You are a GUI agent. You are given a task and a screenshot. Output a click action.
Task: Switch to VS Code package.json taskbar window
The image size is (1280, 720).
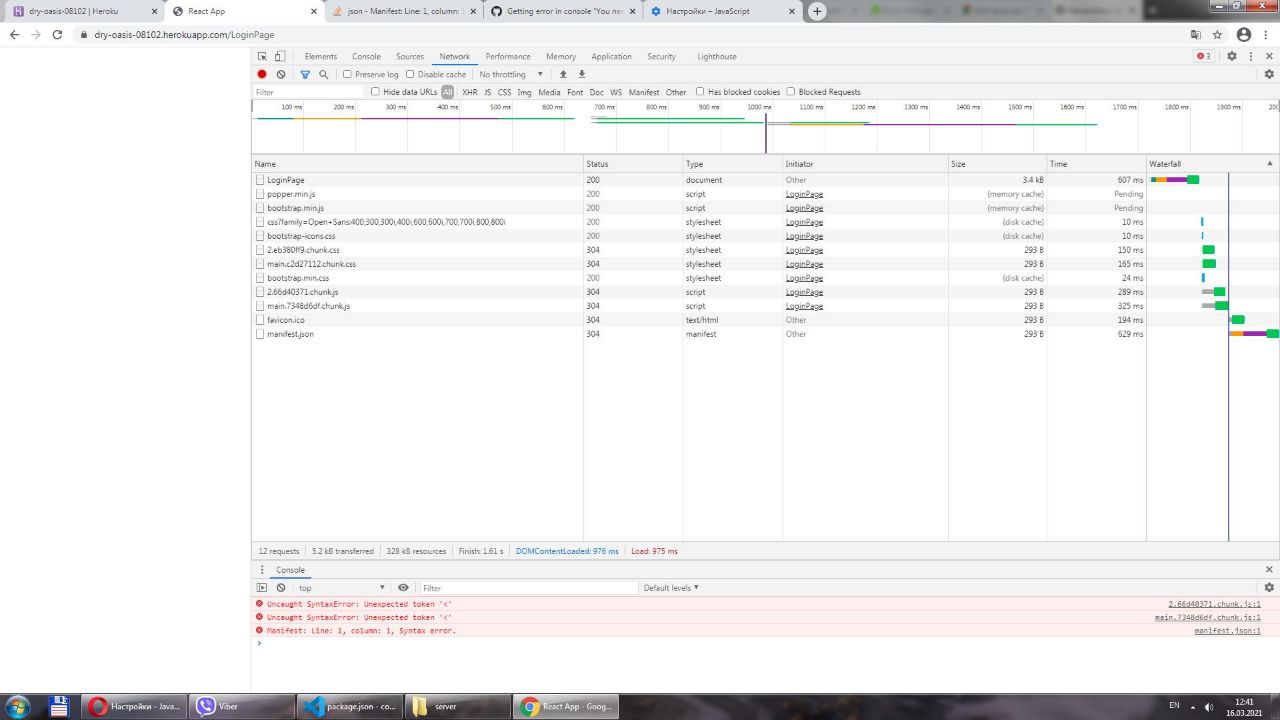tap(351, 706)
